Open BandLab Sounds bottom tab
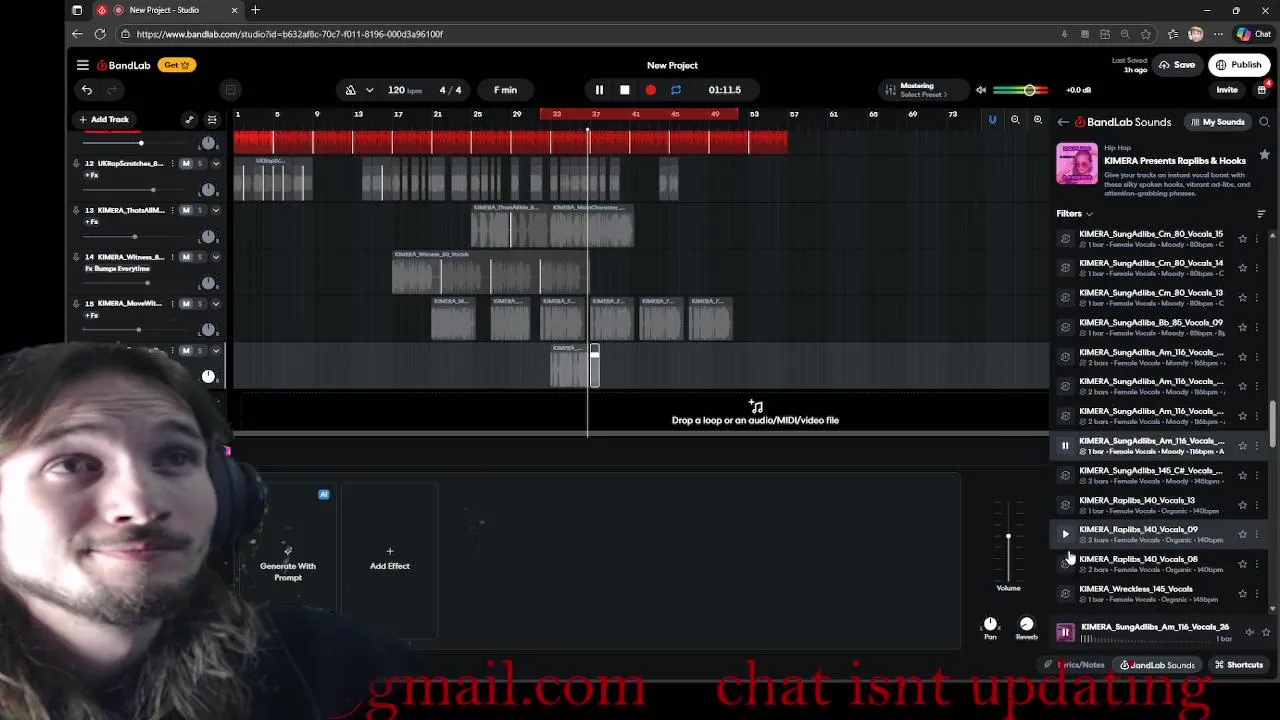Screen dimensions: 1280x720 1157,665
